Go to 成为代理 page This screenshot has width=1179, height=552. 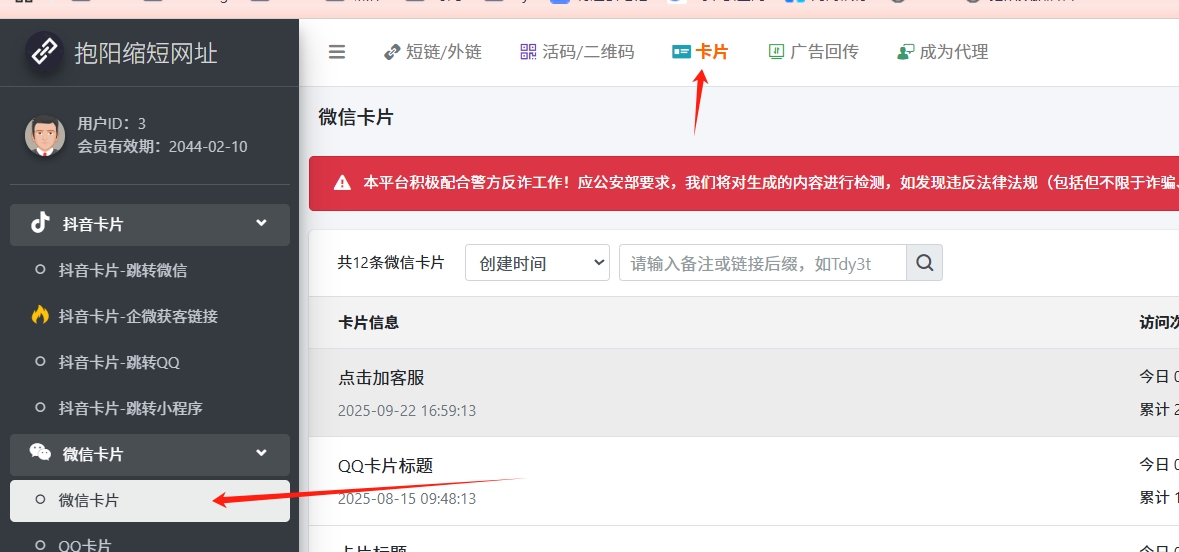coord(942,52)
